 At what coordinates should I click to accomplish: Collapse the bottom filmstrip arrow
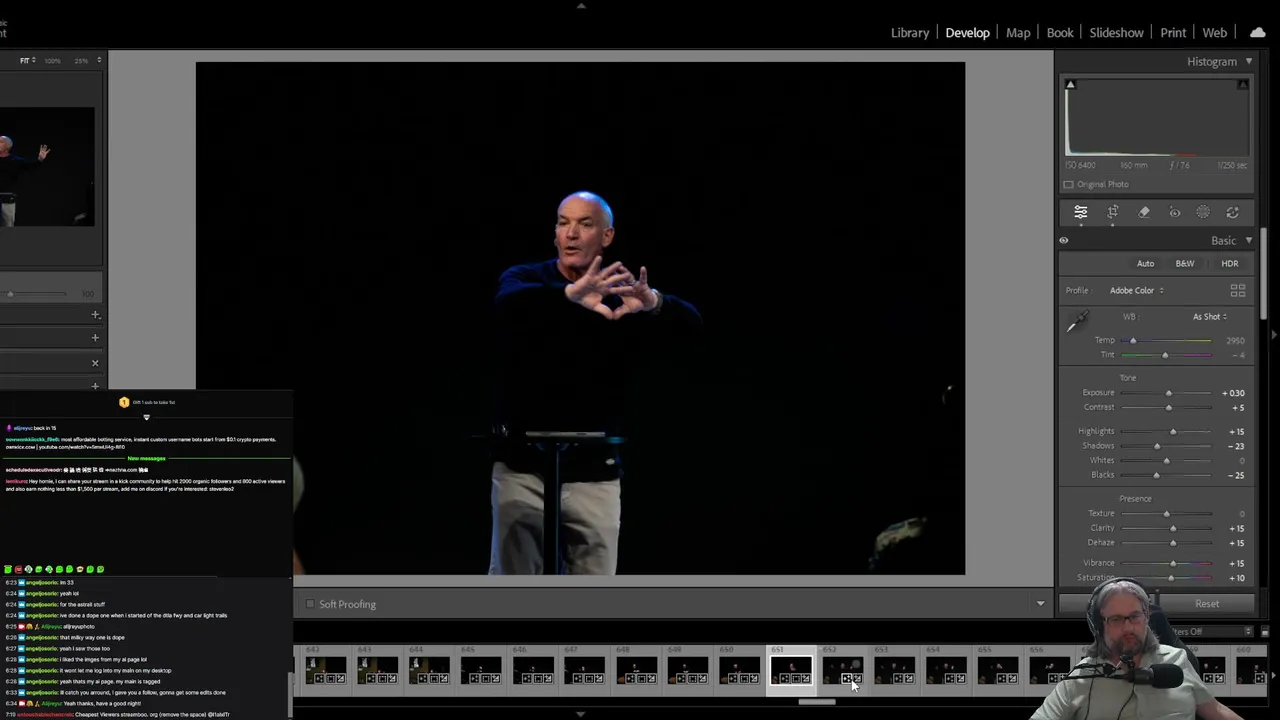(x=581, y=714)
